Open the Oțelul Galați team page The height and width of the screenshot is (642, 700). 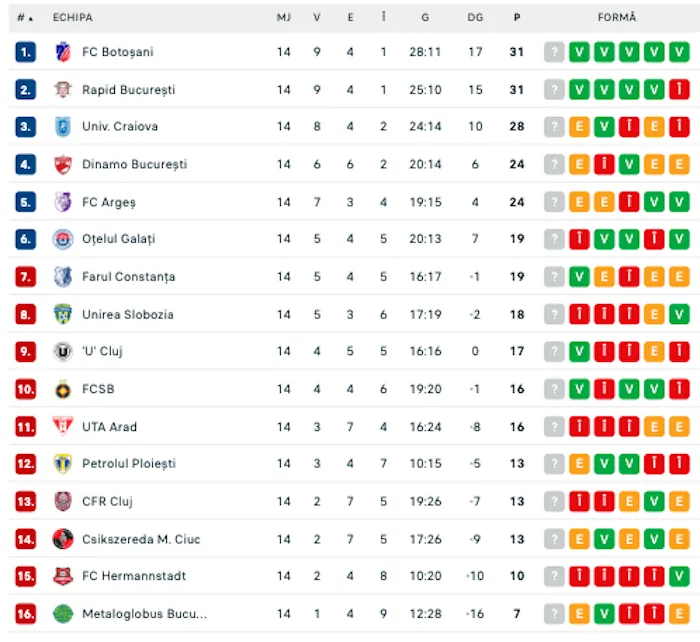tap(118, 239)
